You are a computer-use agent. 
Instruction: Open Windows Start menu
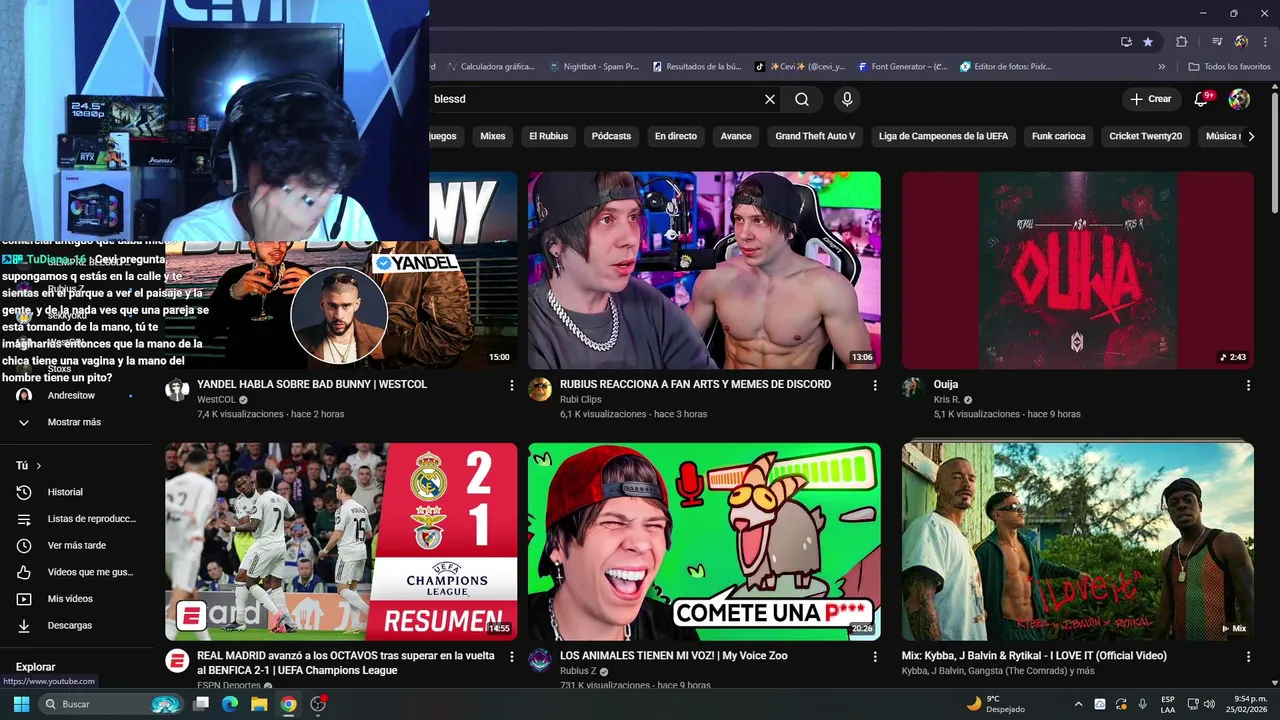click(21, 704)
